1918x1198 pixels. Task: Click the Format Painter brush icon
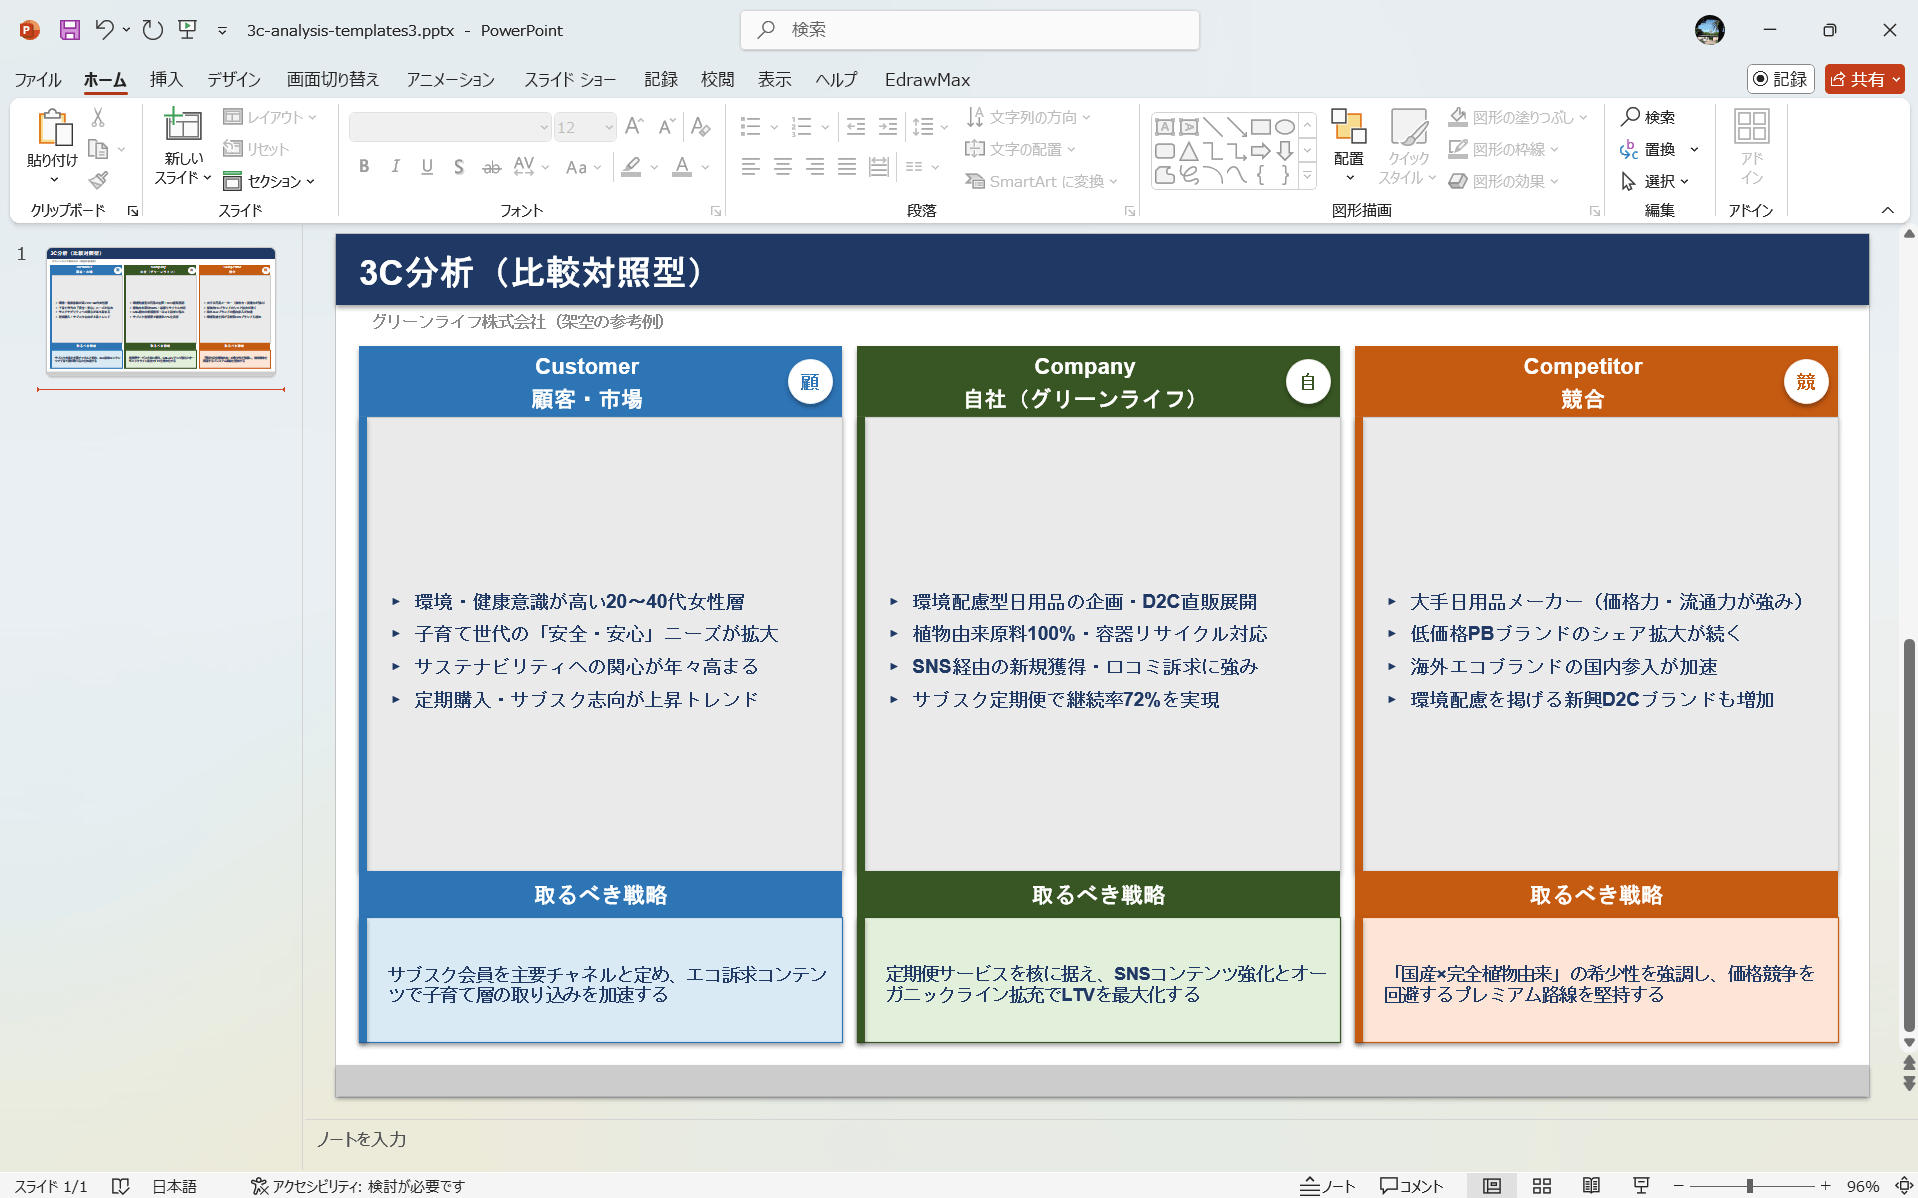(98, 180)
